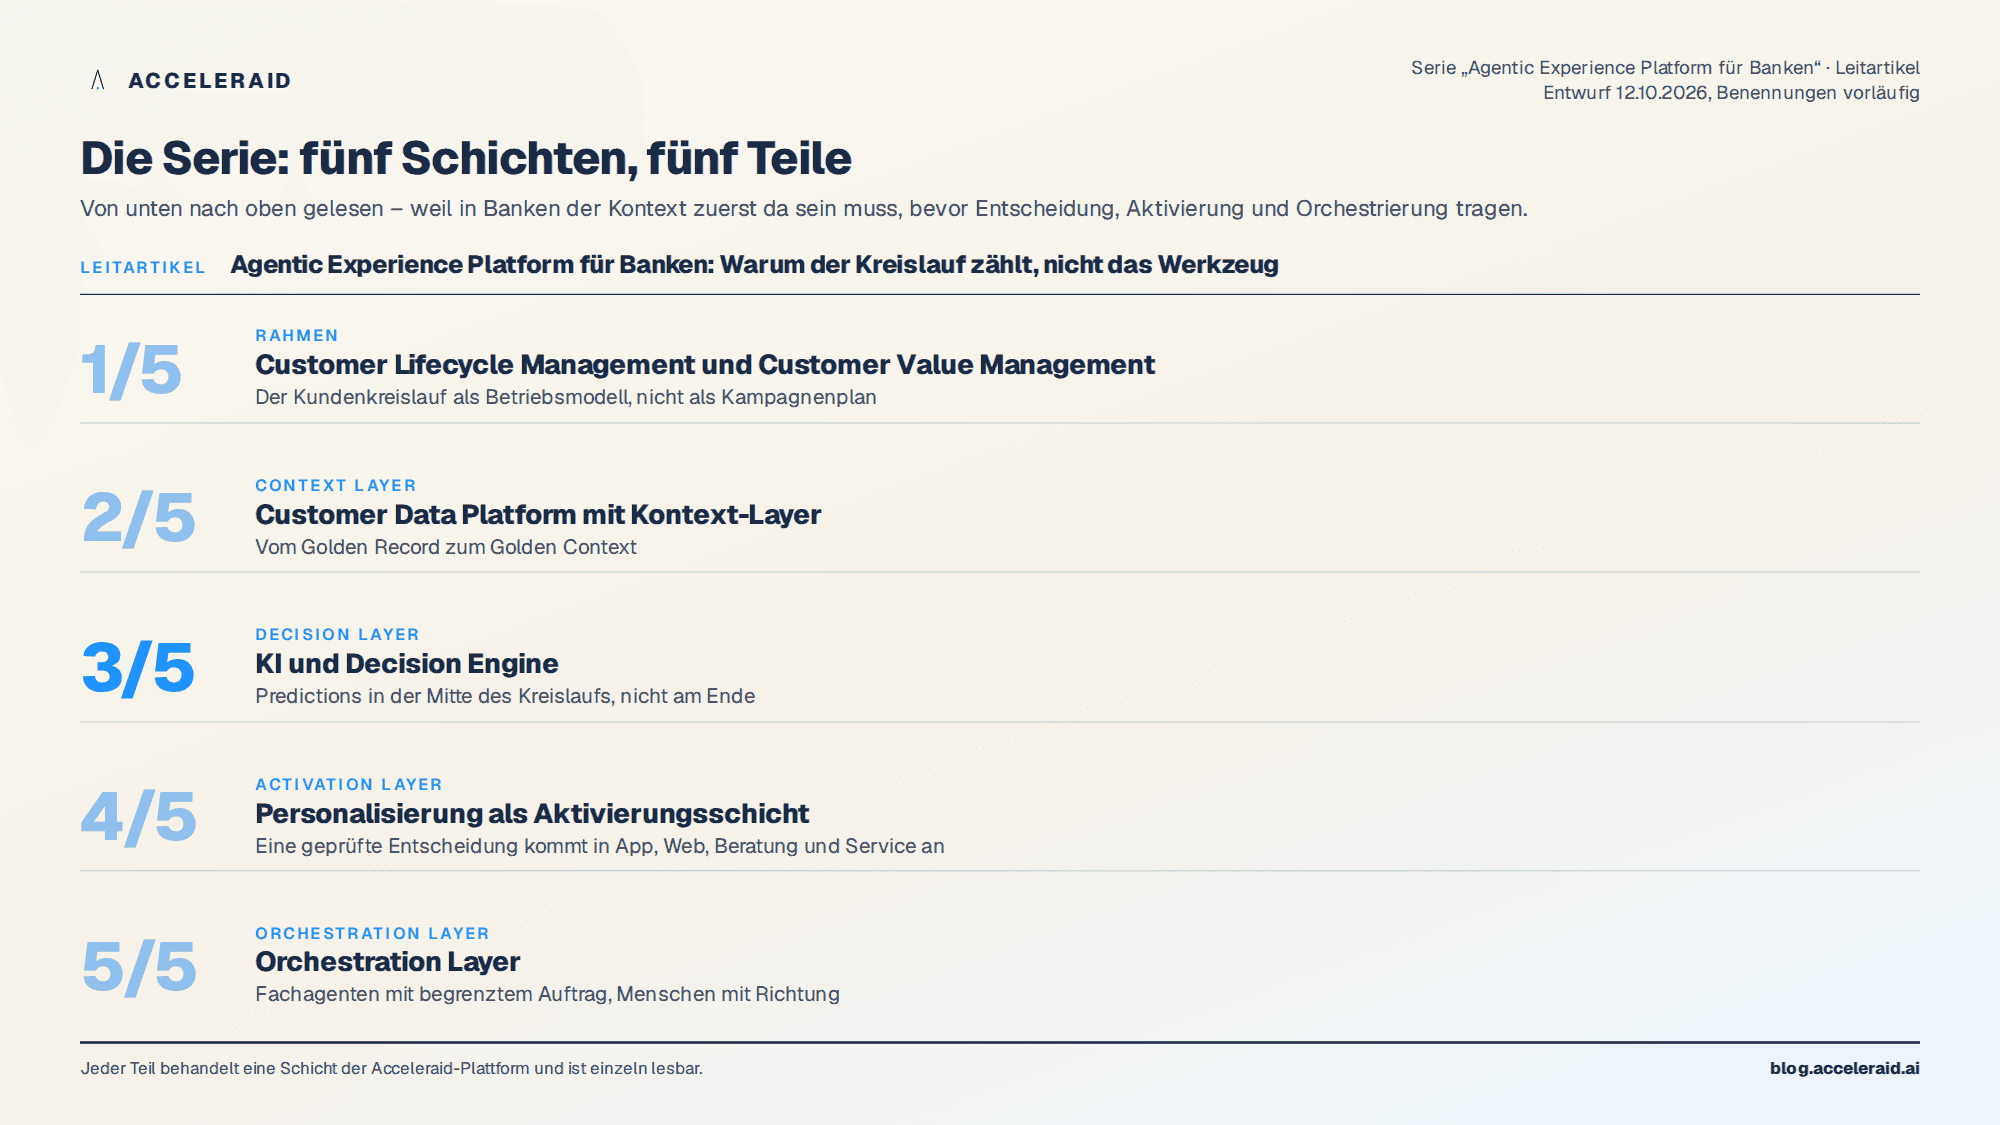The width and height of the screenshot is (2000, 1125).
Task: Click the draft note "Entwurf 12.10.2026, Benennungen vorläufig"
Action: tap(1731, 93)
